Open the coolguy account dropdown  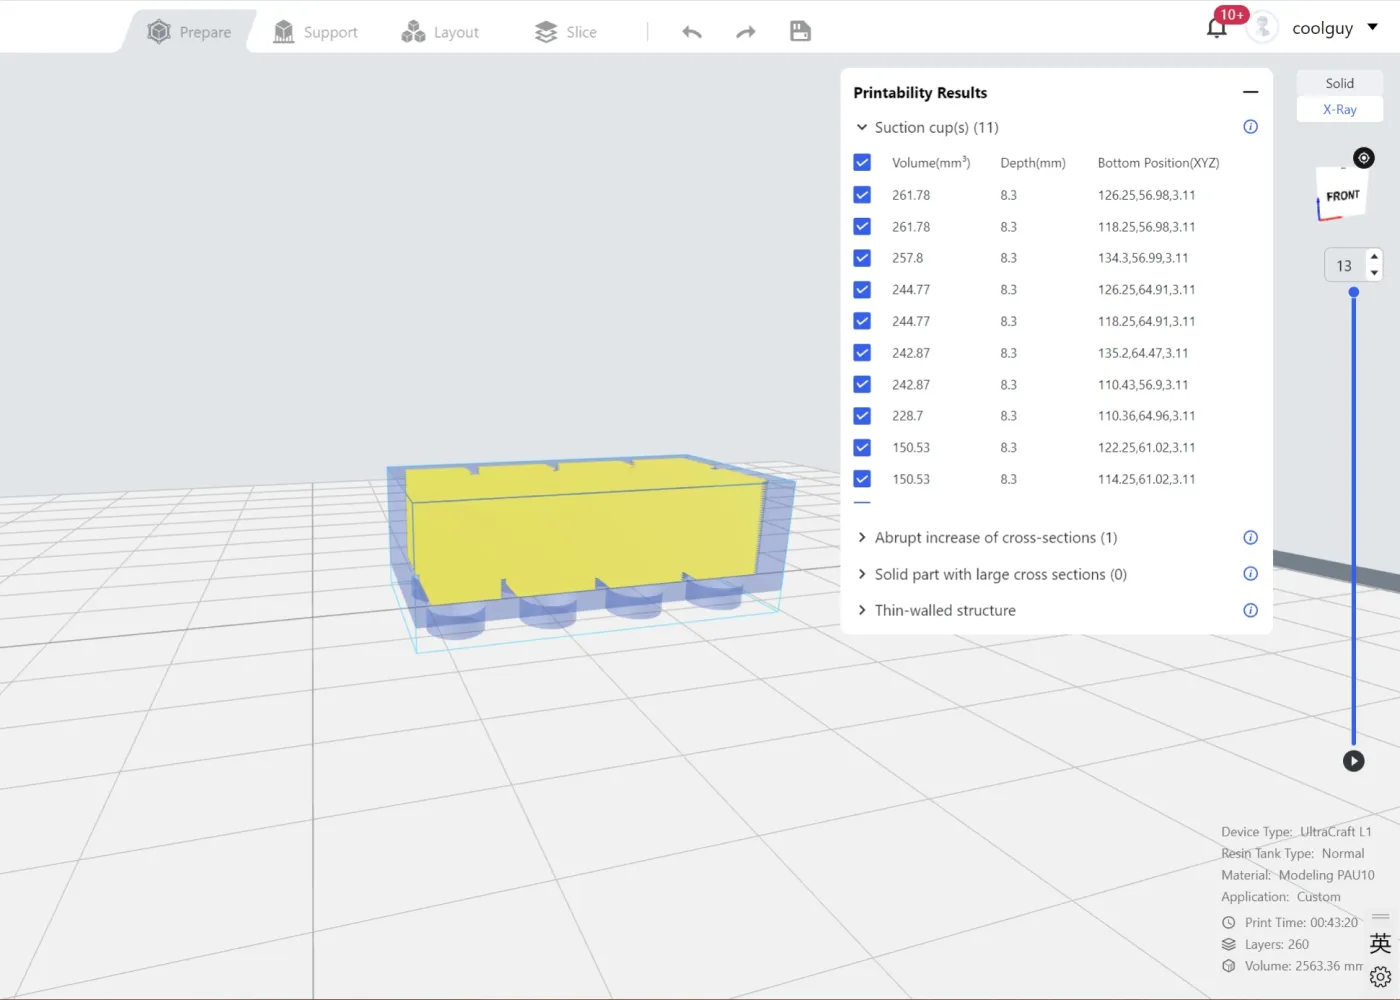click(1373, 27)
